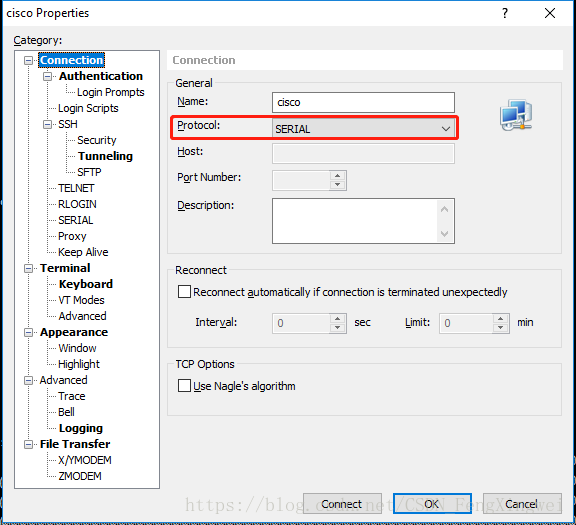Open Login Prompts settings
Viewport: 576px width, 525px height.
111,92
